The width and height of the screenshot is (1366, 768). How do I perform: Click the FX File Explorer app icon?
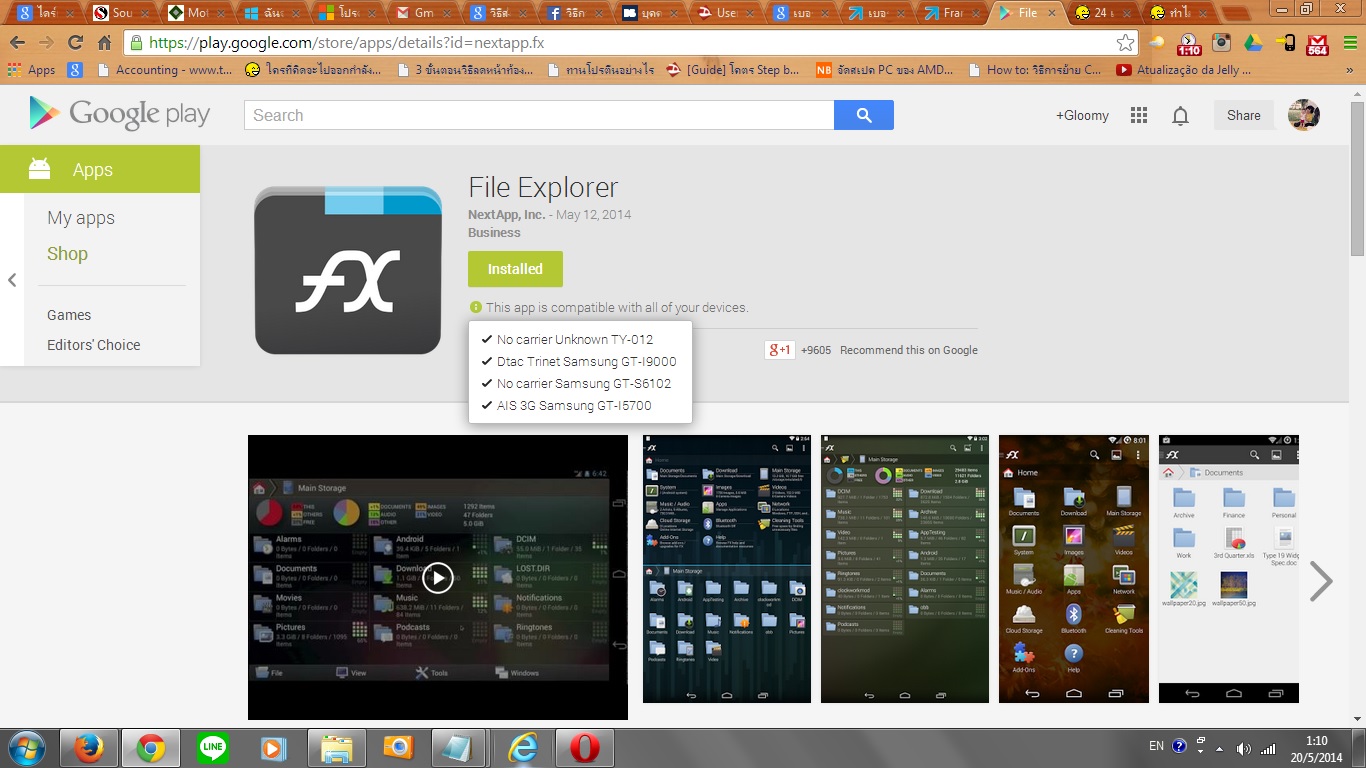(348, 270)
